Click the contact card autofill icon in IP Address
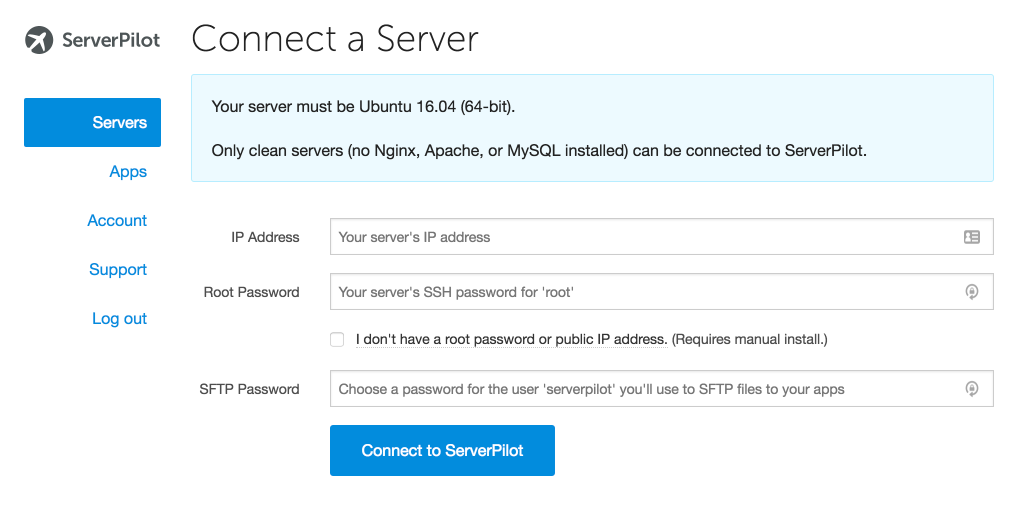 pos(972,237)
